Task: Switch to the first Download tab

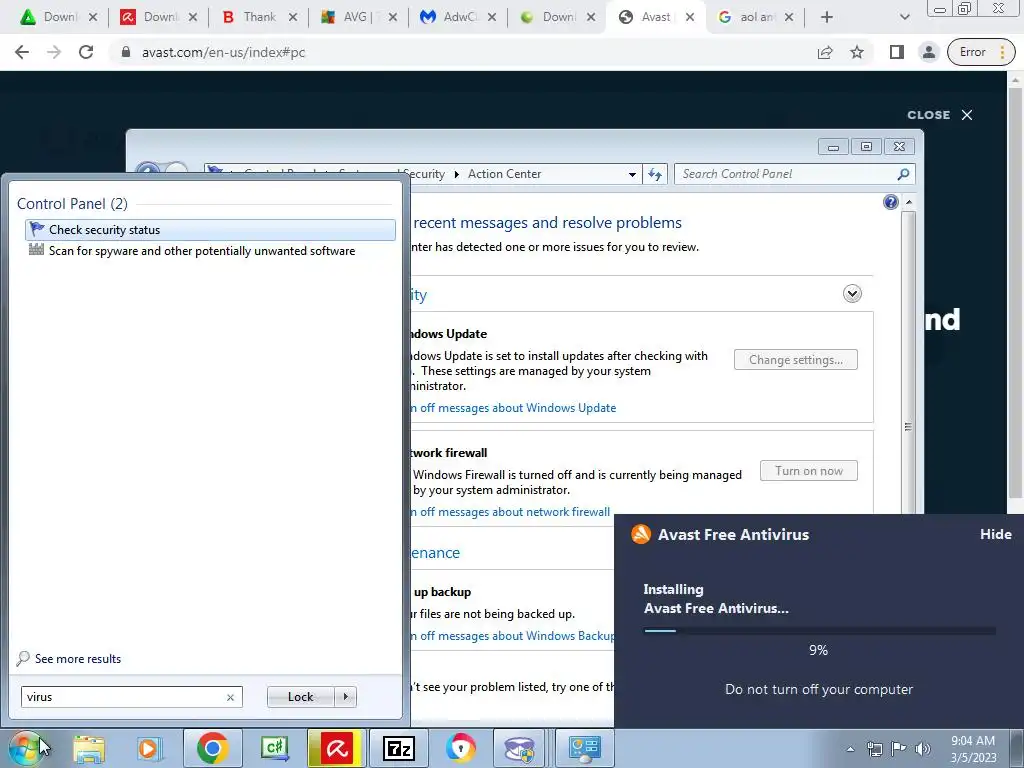Action: [57, 17]
